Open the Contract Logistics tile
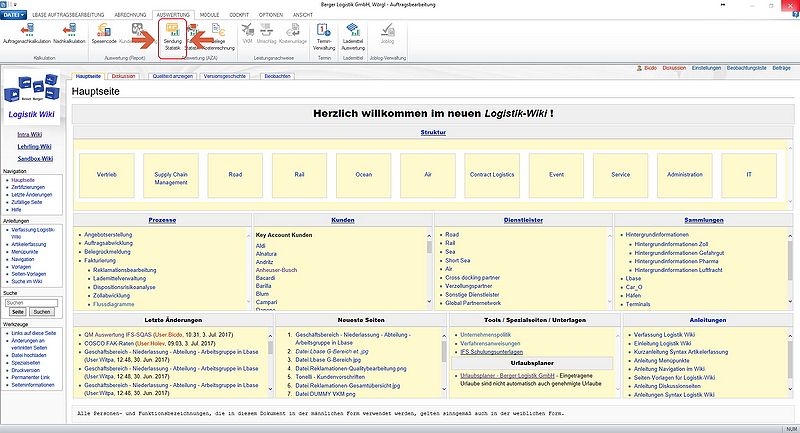This screenshot has height=433, width=800. pos(492,175)
